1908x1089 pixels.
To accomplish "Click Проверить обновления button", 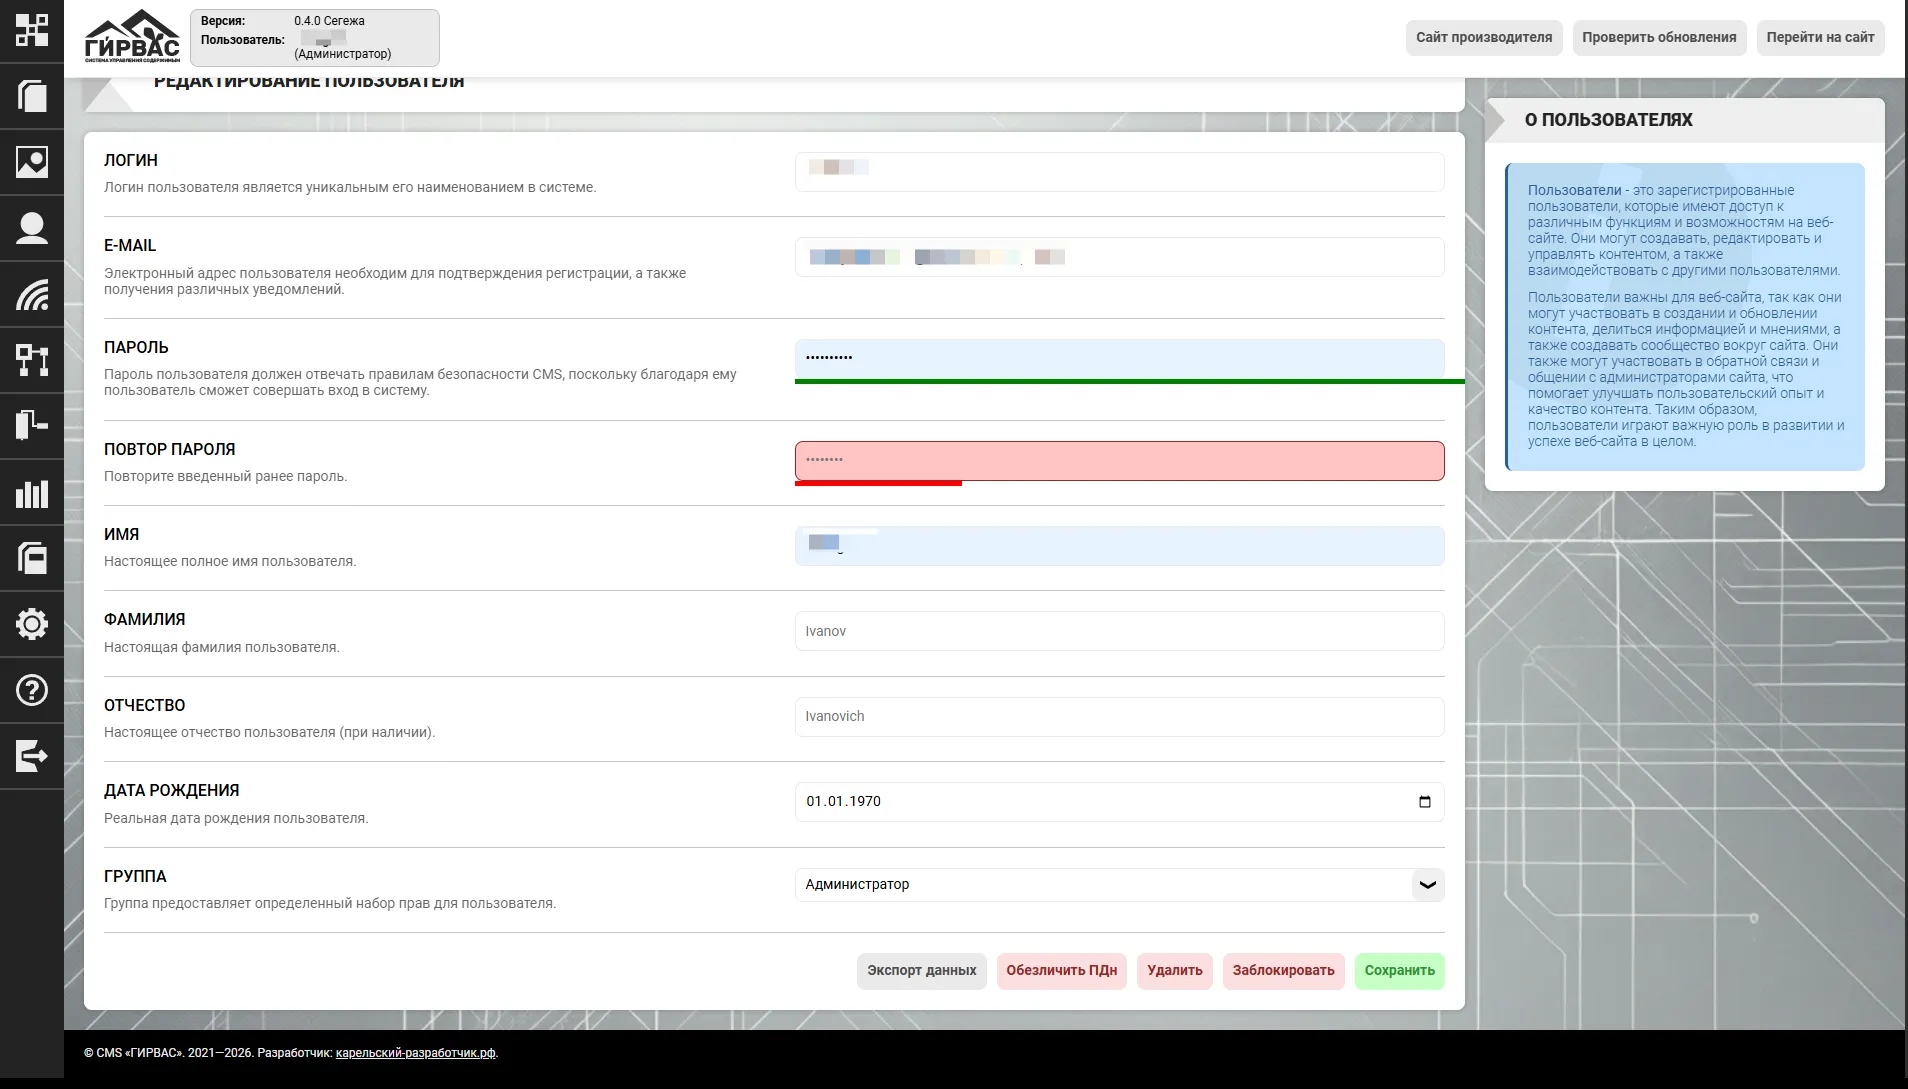I will click(x=1659, y=37).
